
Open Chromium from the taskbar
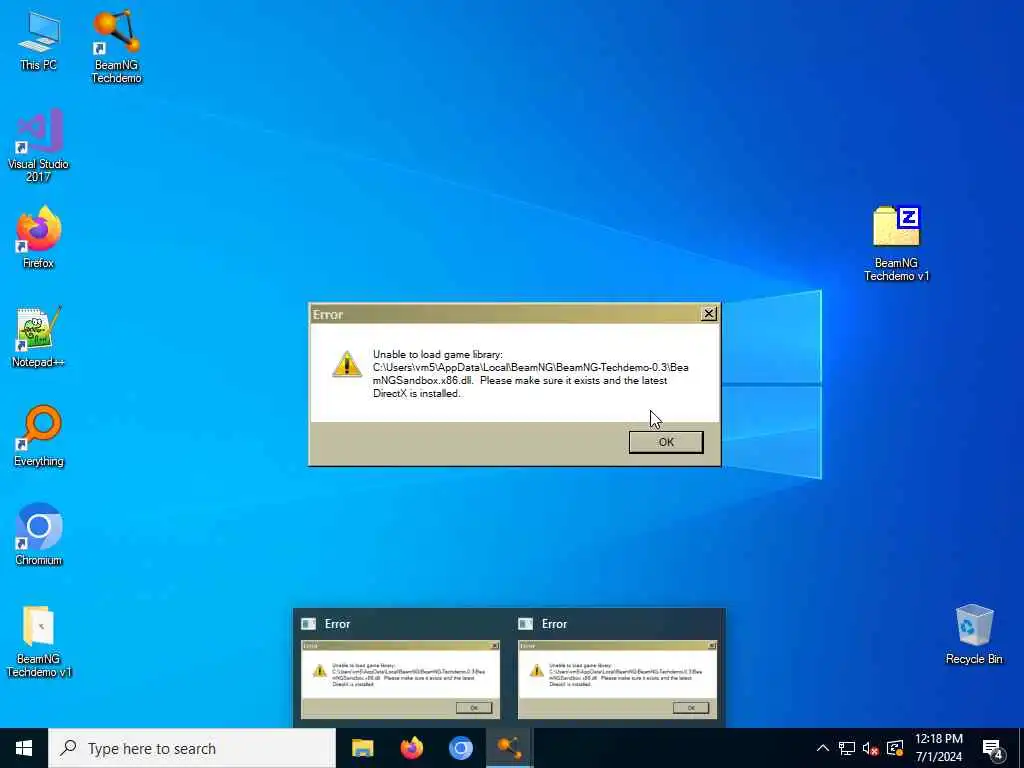[x=460, y=748]
